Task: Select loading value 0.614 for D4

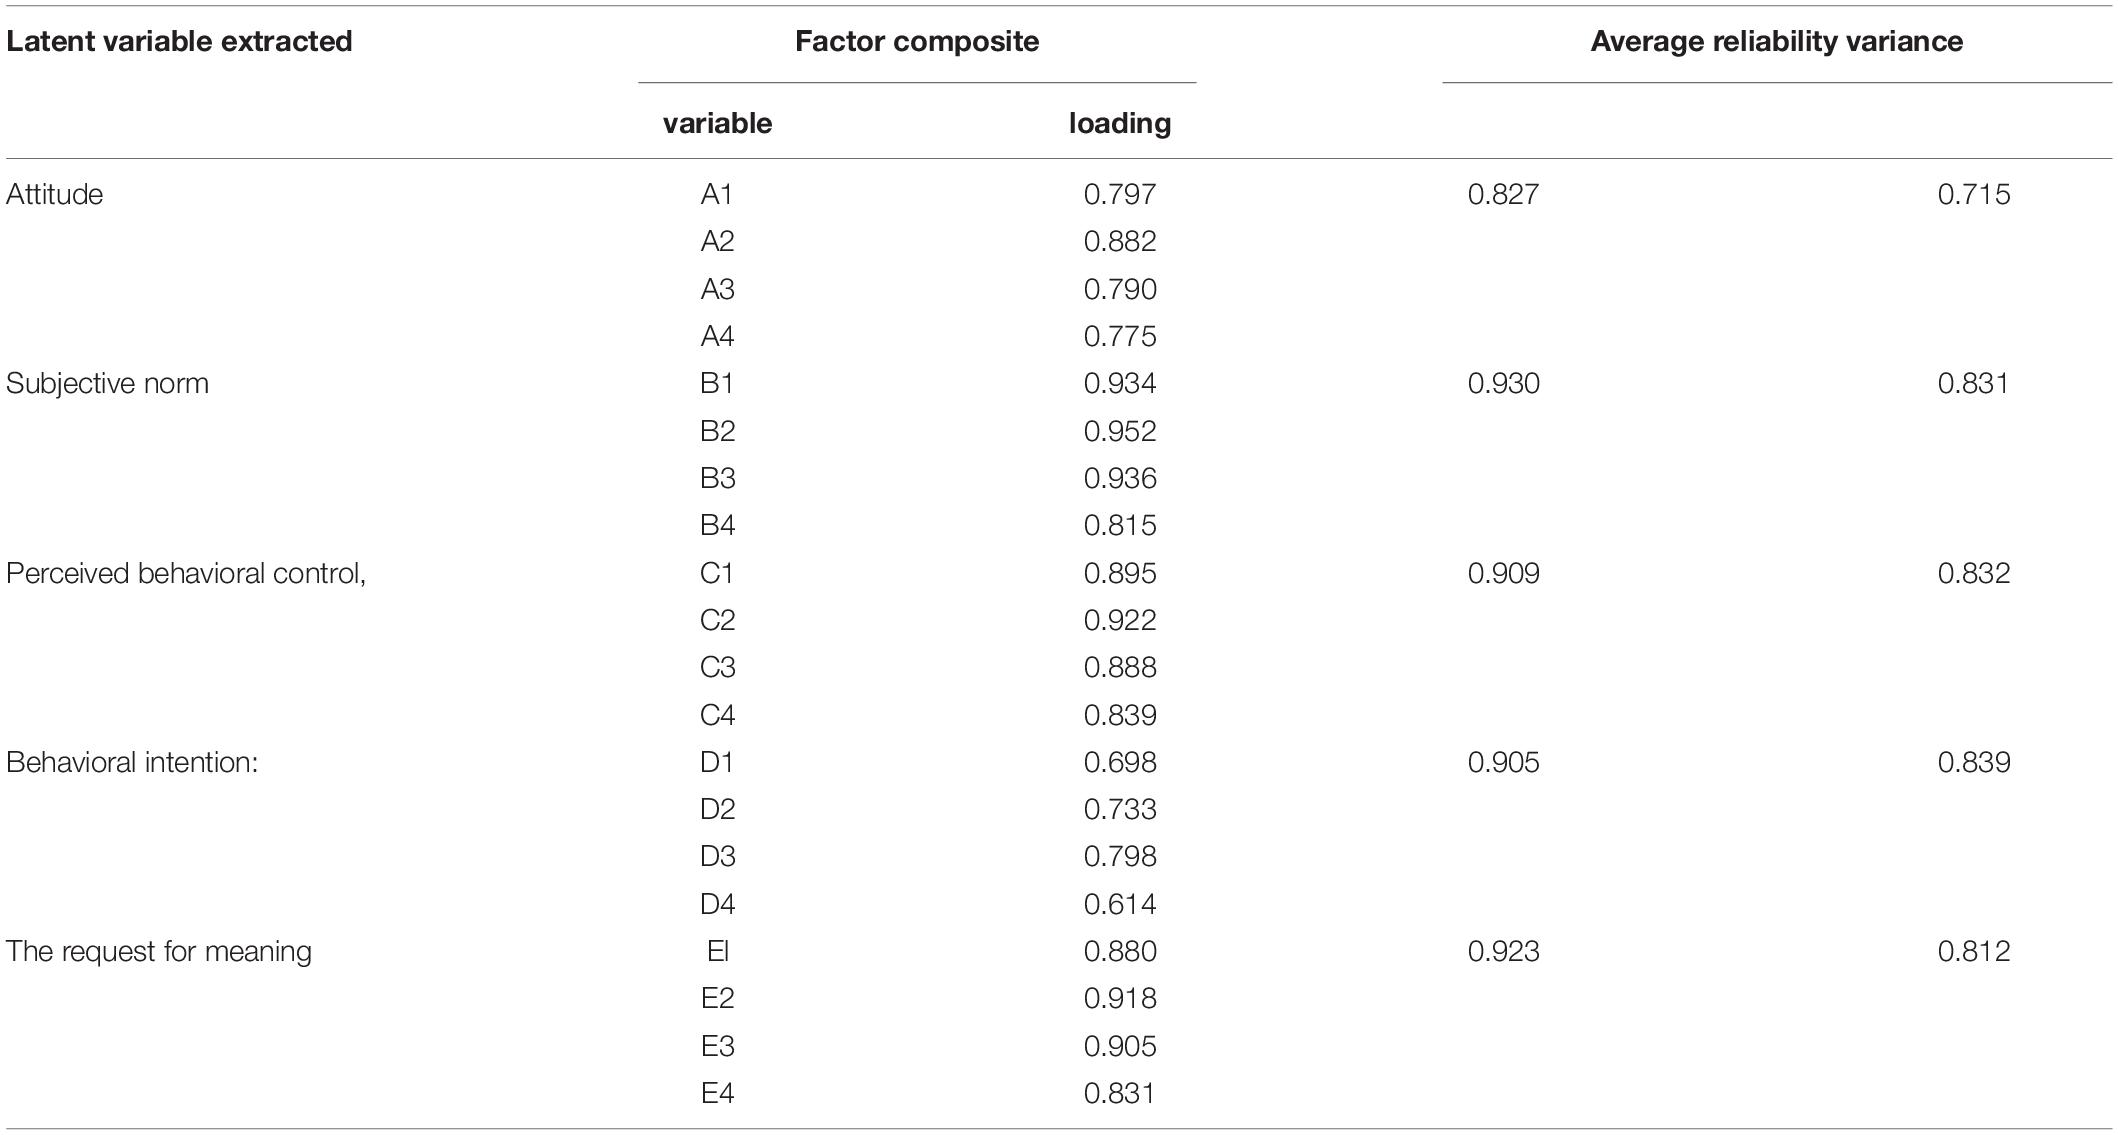Action: (1120, 904)
